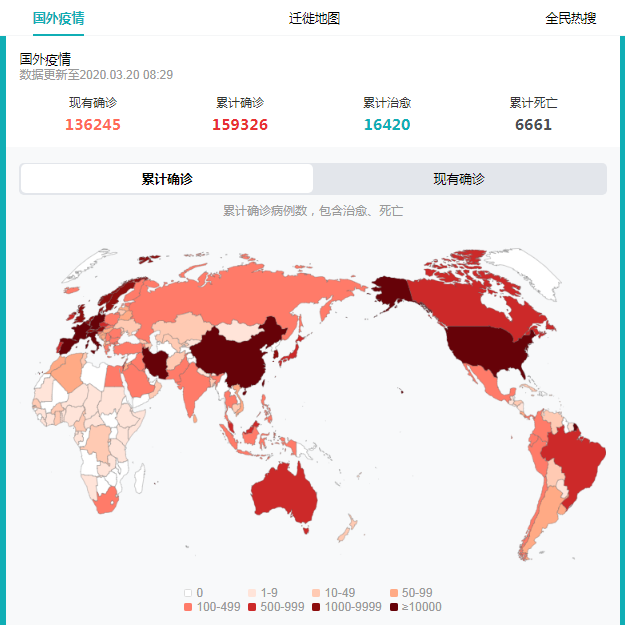
Task: Select South Africa on the map
Action: tap(106, 503)
